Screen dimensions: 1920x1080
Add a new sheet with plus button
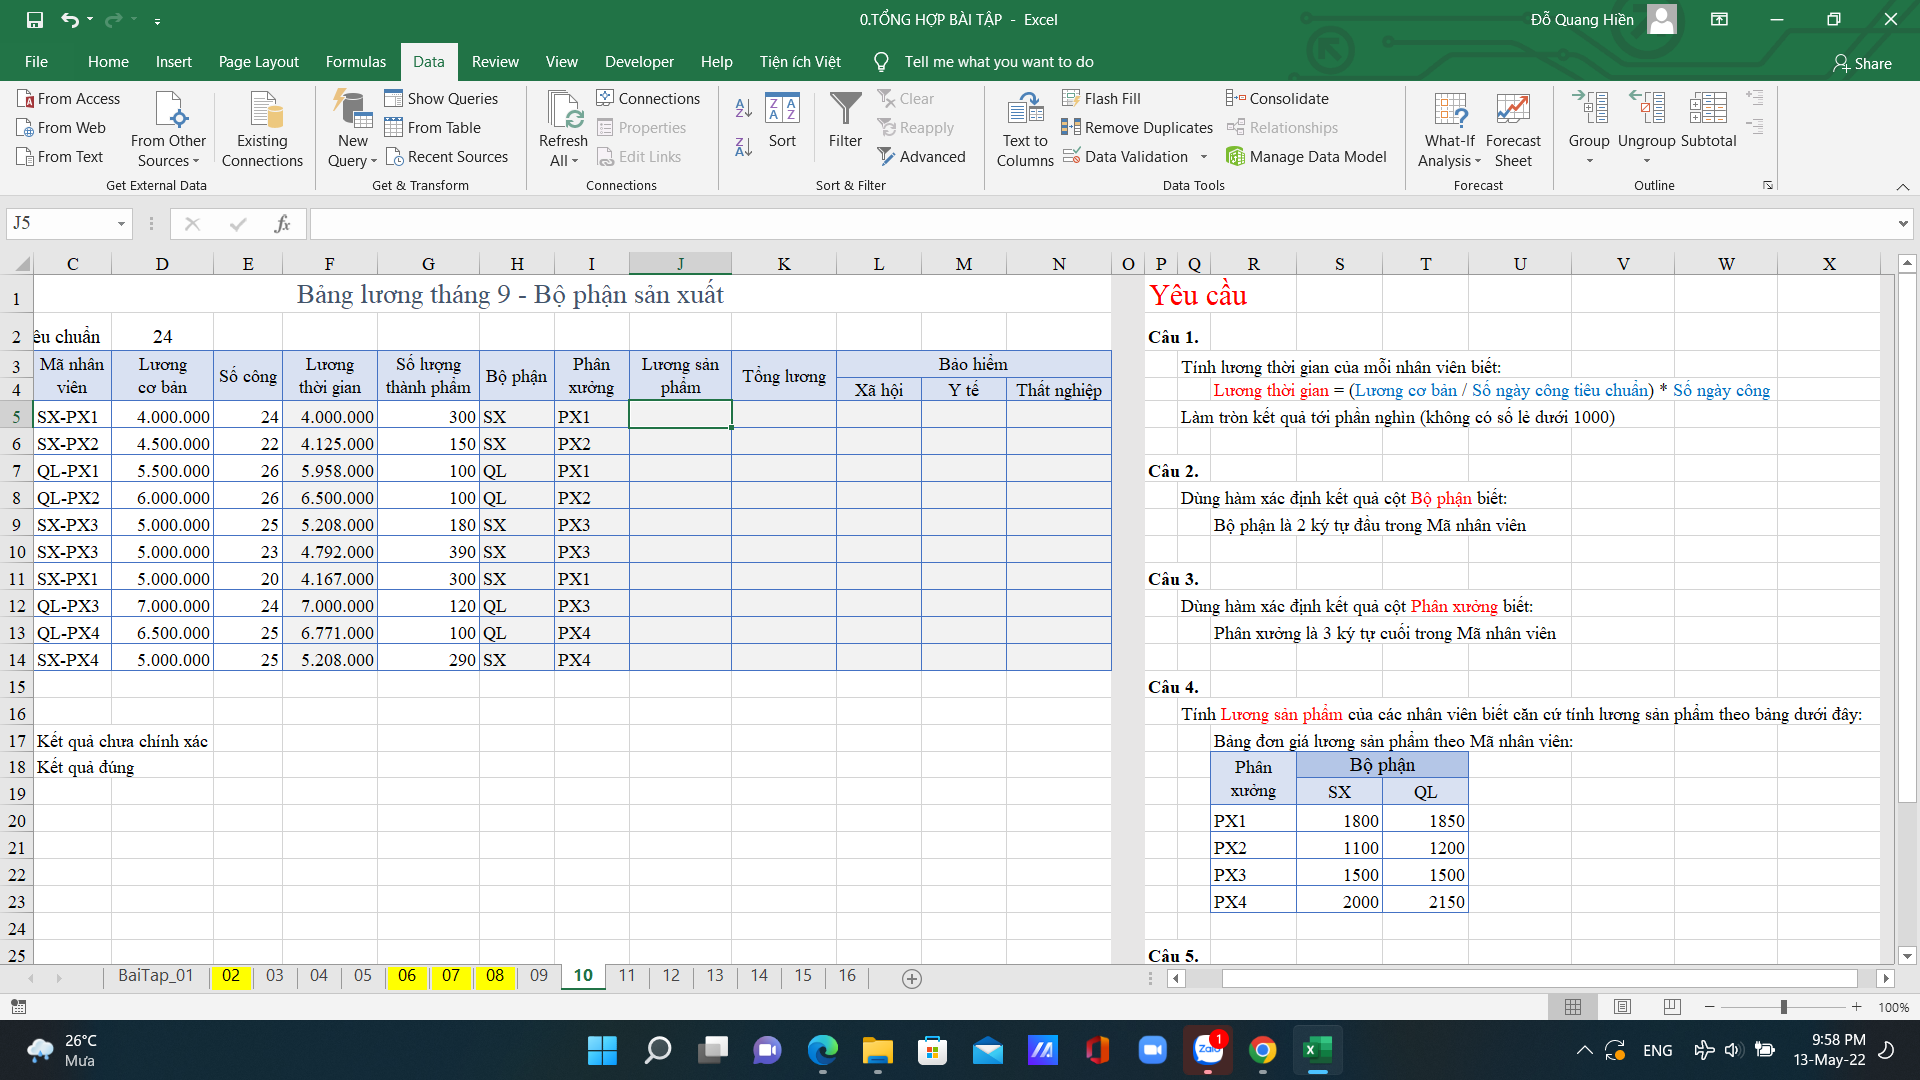[x=911, y=978]
